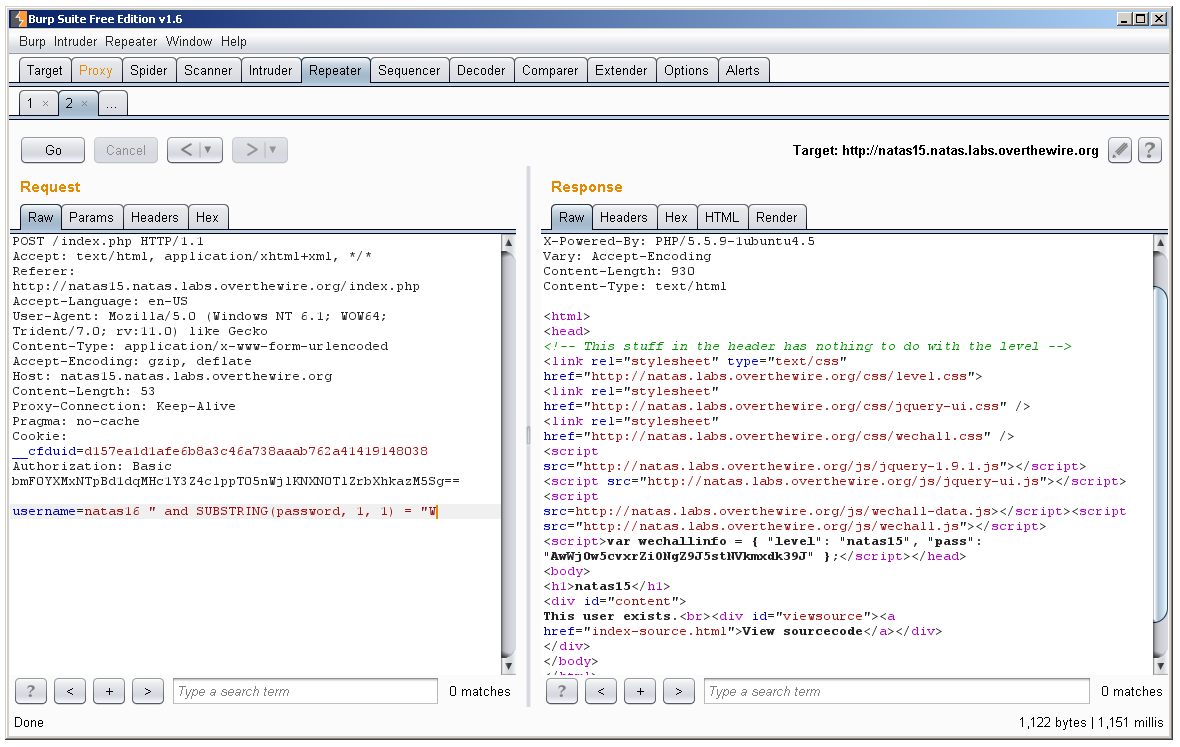Click response search help question button
The image size is (1180, 747).
pos(561,691)
